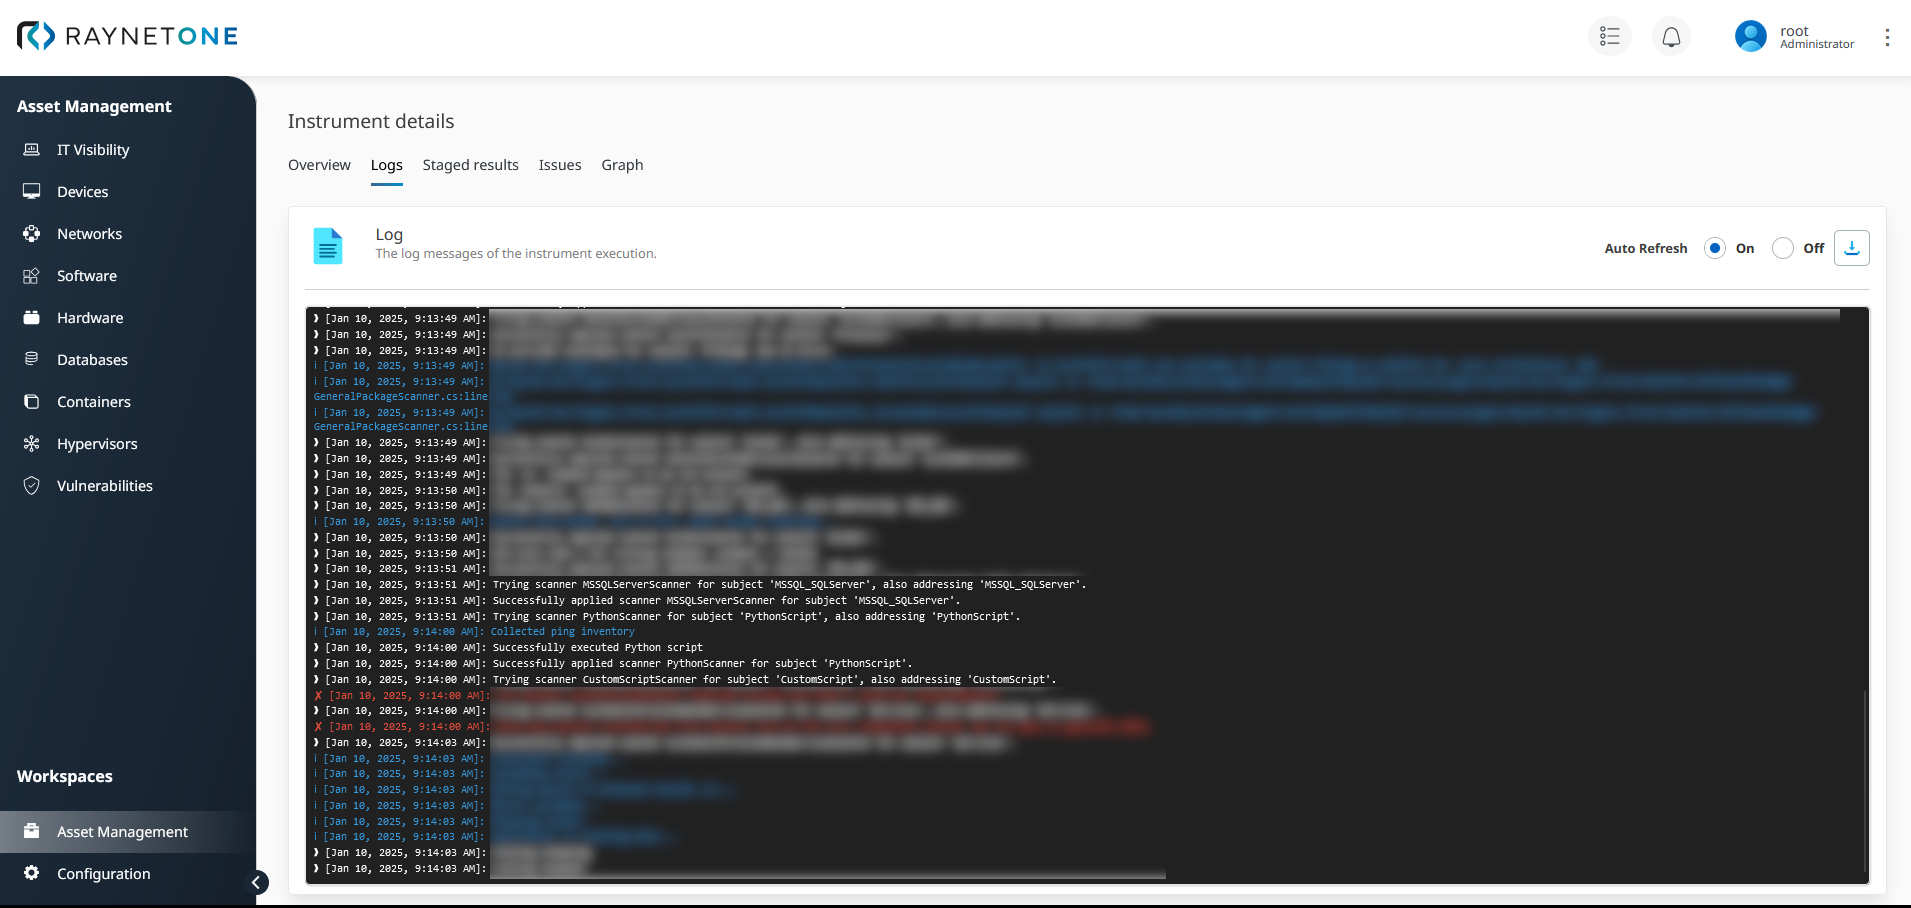Open the Hypervisors section
Viewport: 1911px width, 908px height.
(97, 444)
